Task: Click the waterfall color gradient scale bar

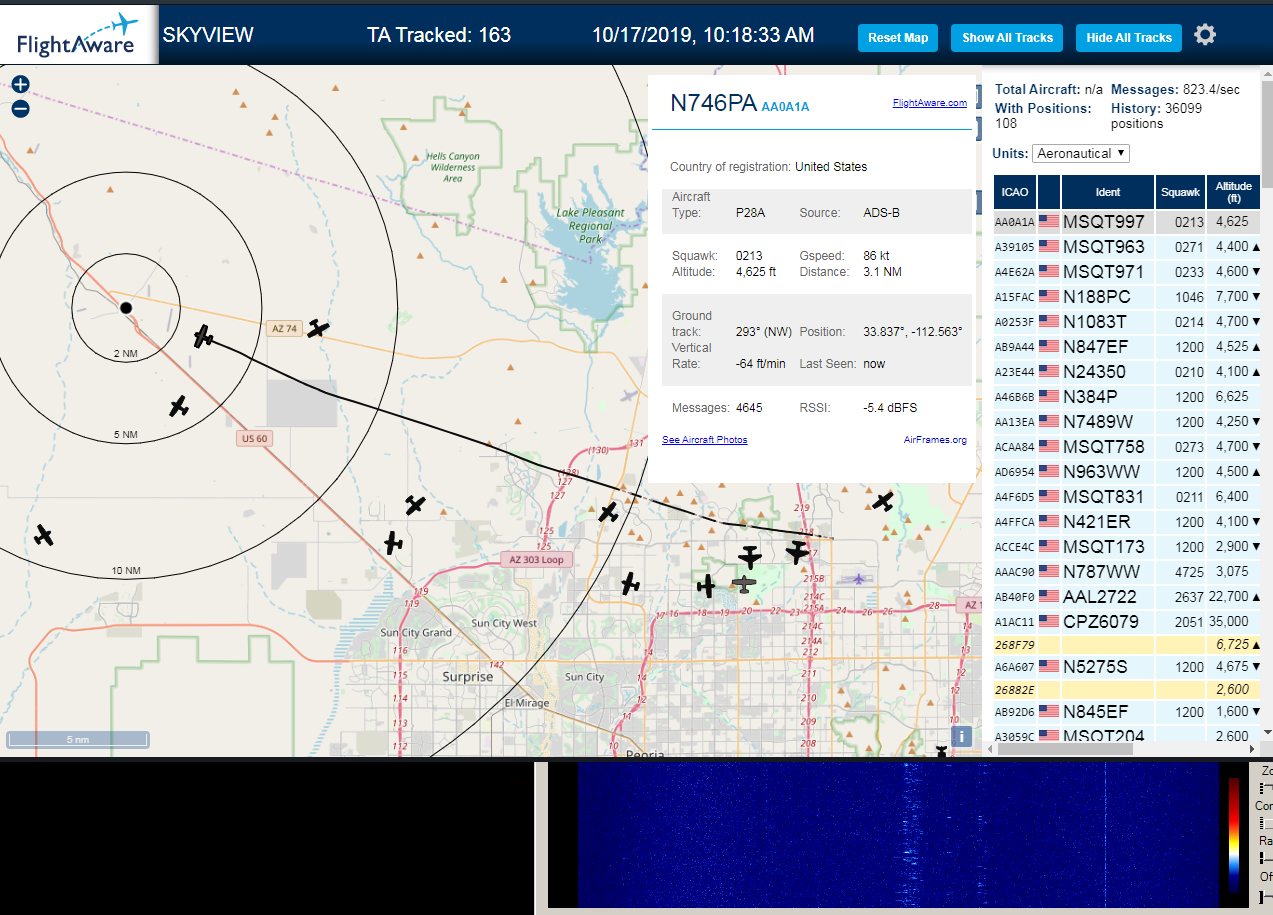Action: coord(1234,834)
